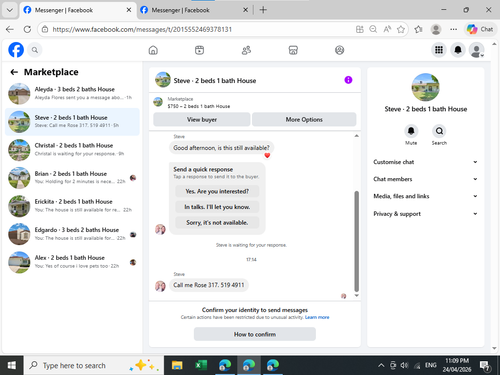Screen dimensions: 500x375
Task: Open the tab list dropdown arrow
Action: 10,10
